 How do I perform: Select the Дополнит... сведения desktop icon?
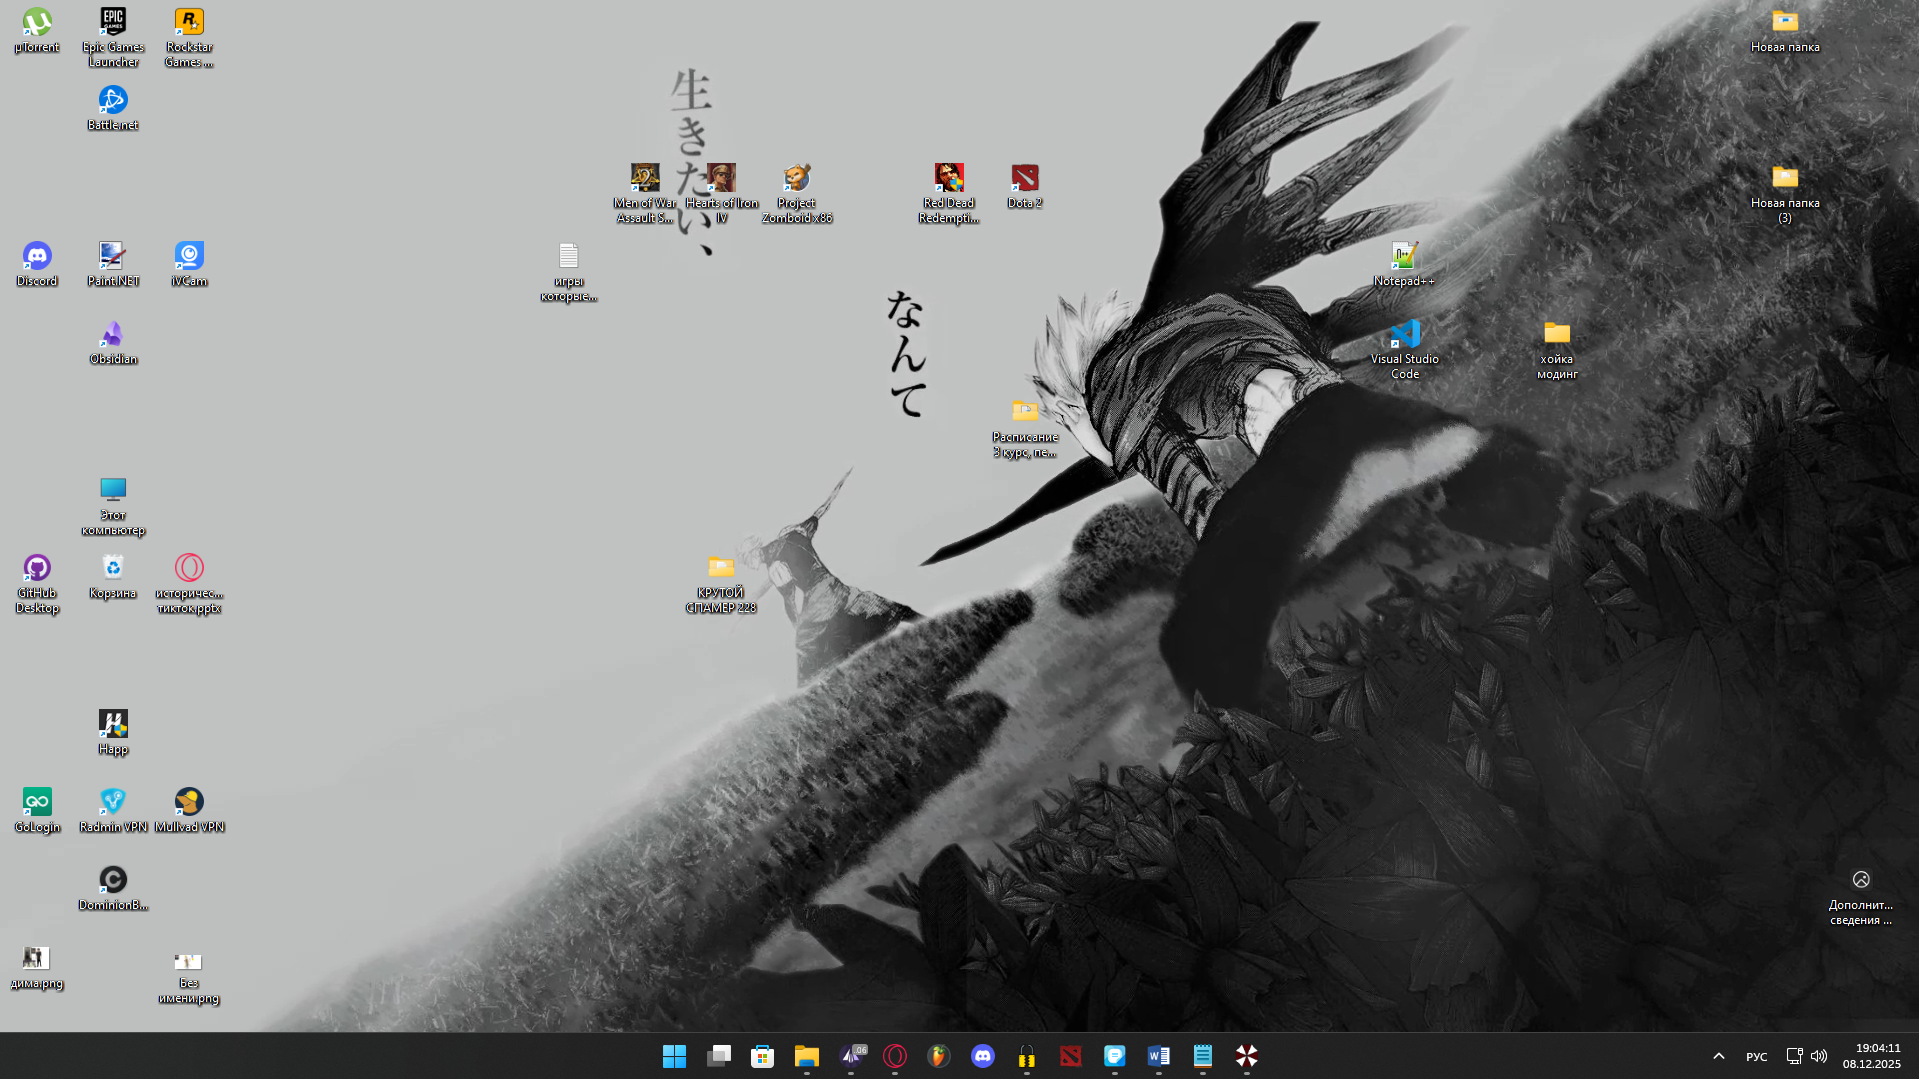tap(1861, 897)
